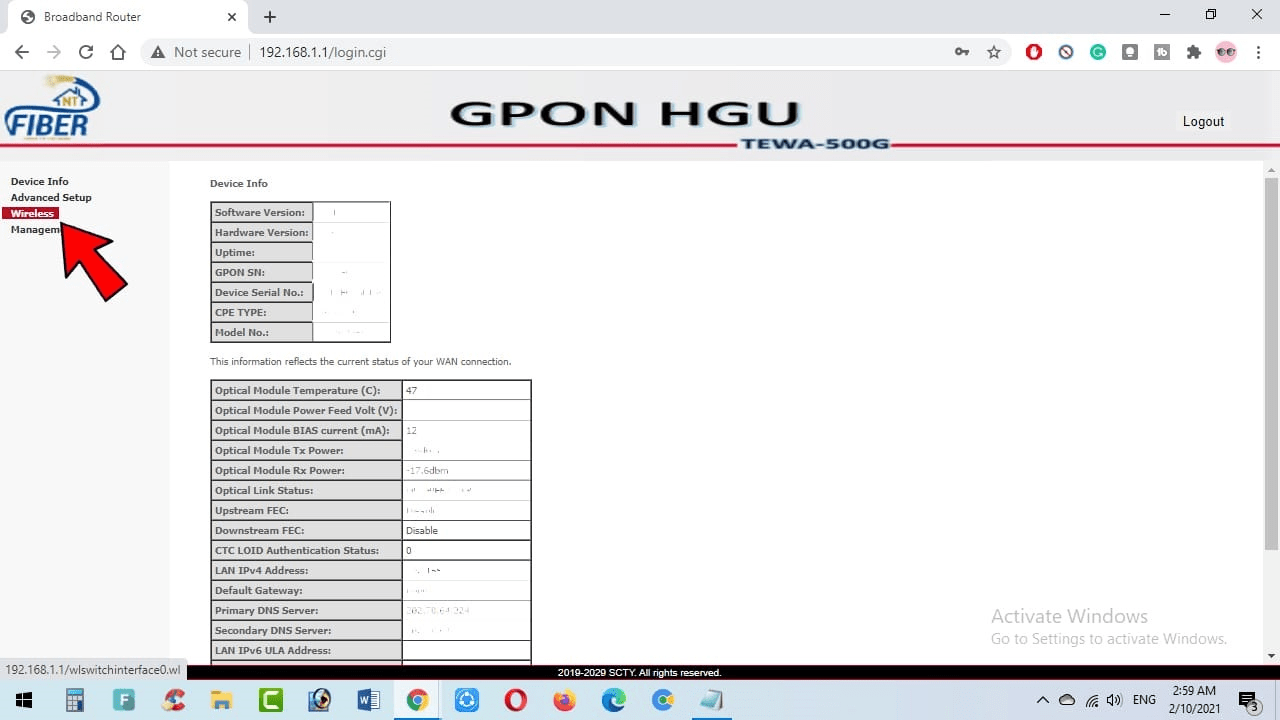Image resolution: width=1280 pixels, height=720 pixels.
Task: Open the notification center icon
Action: pyautogui.click(x=1248, y=700)
